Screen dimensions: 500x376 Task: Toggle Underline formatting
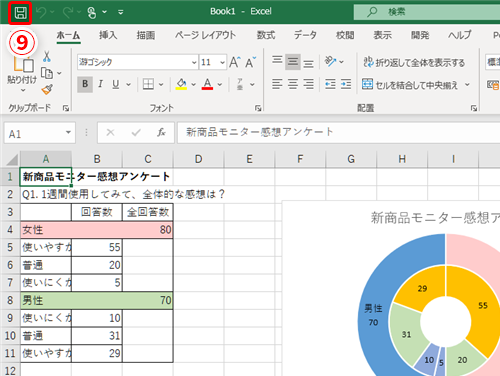coord(116,84)
